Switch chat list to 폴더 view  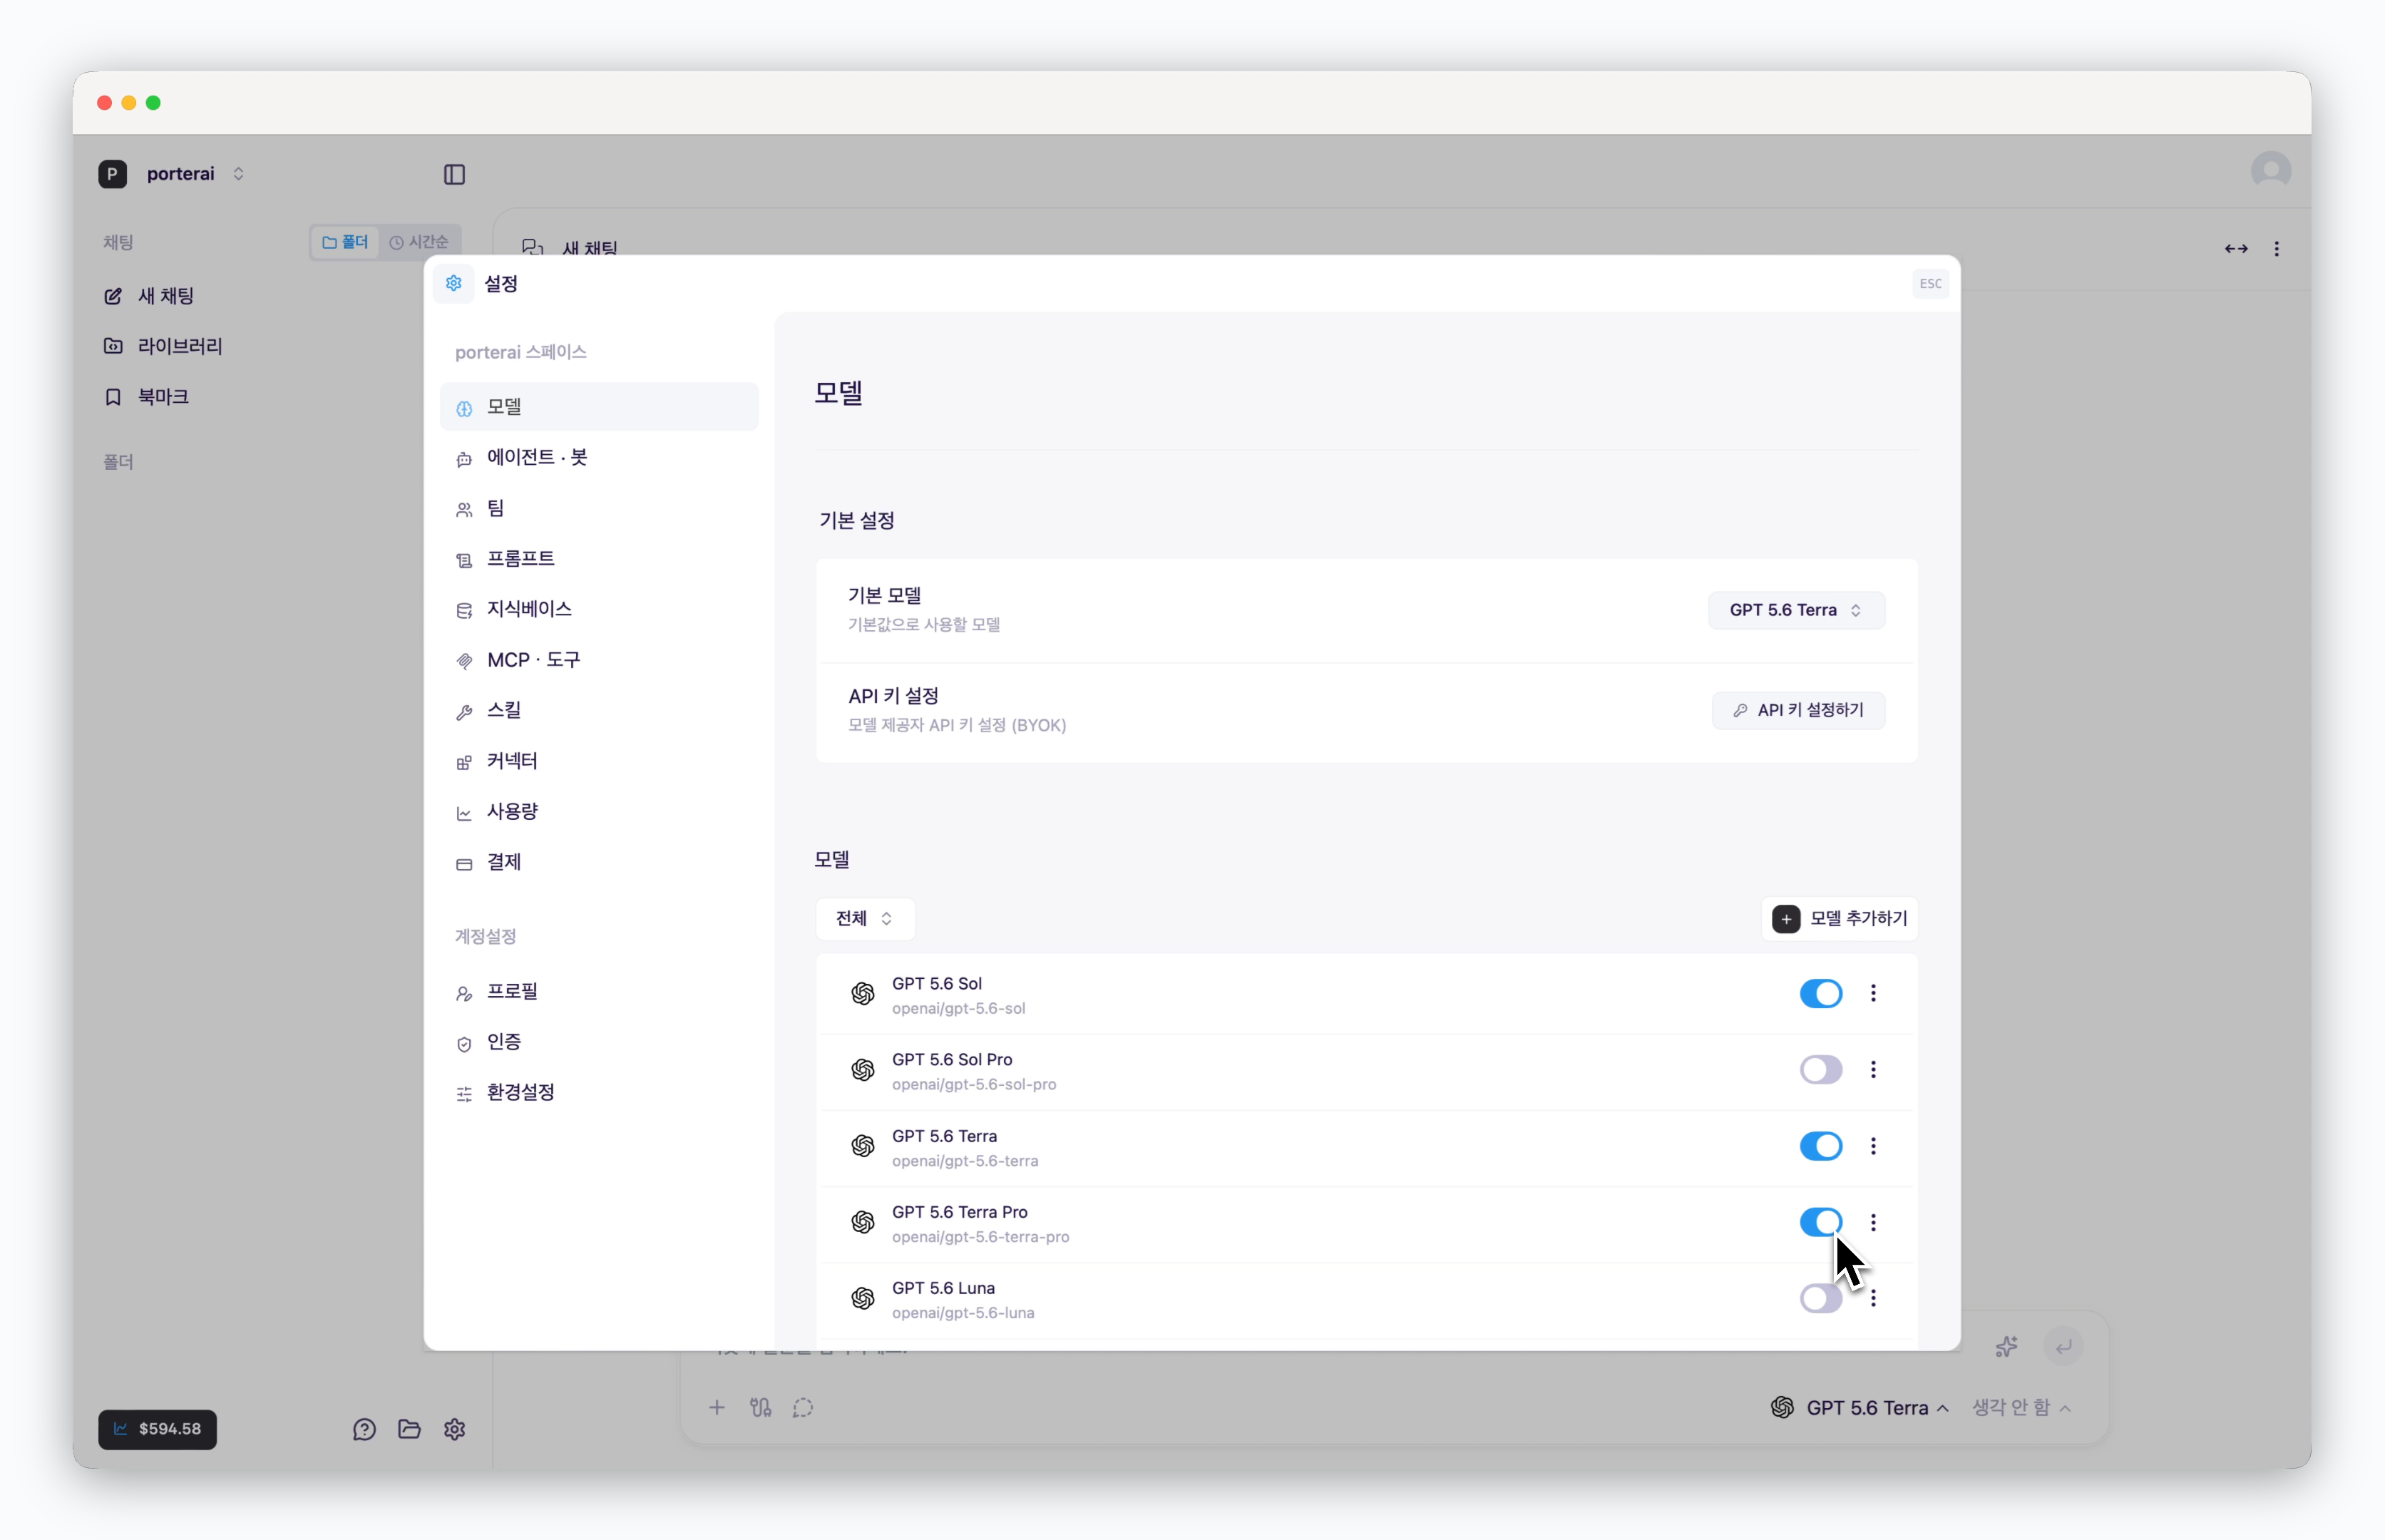tap(345, 242)
